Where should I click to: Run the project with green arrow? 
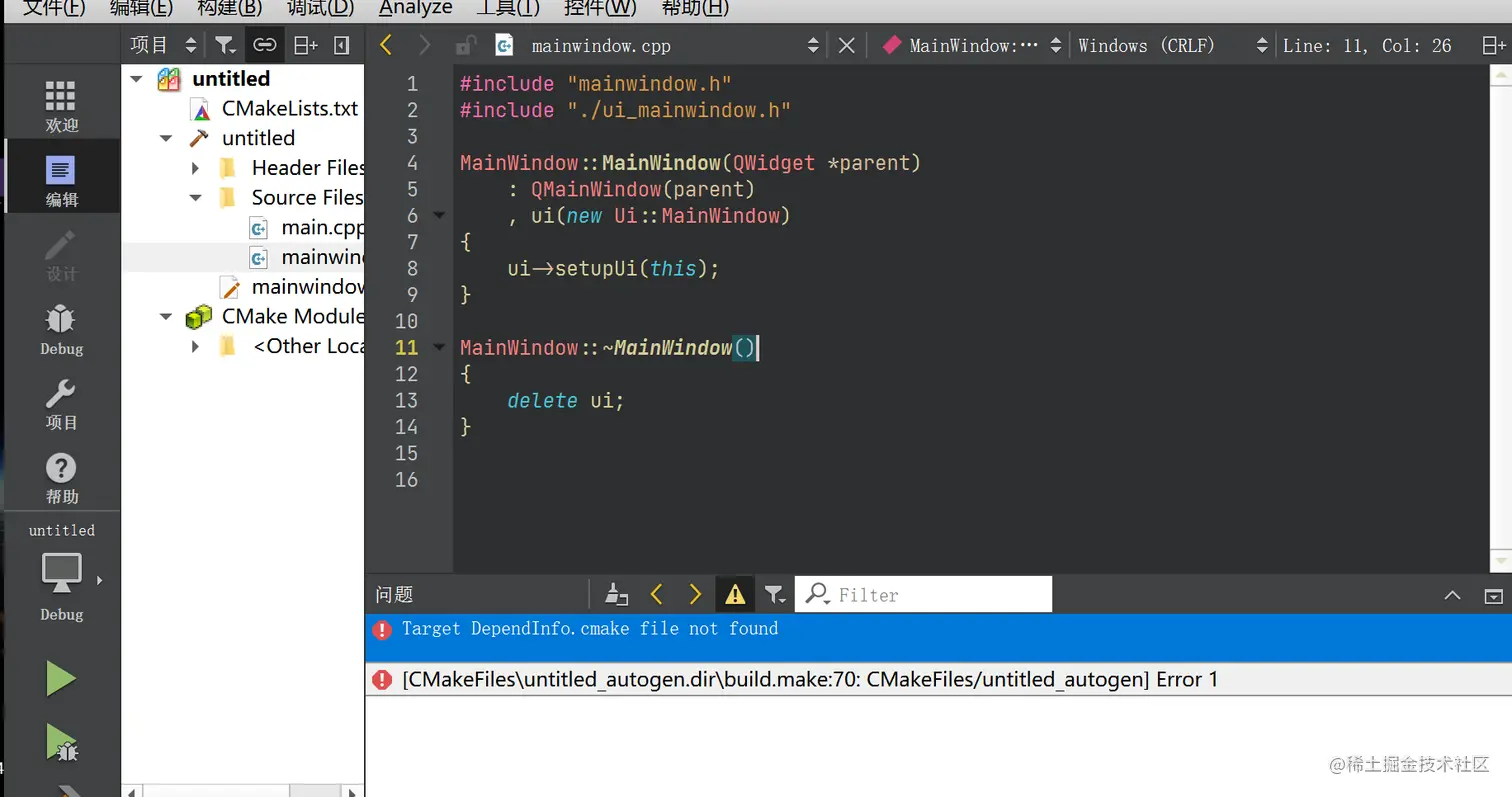(x=61, y=679)
